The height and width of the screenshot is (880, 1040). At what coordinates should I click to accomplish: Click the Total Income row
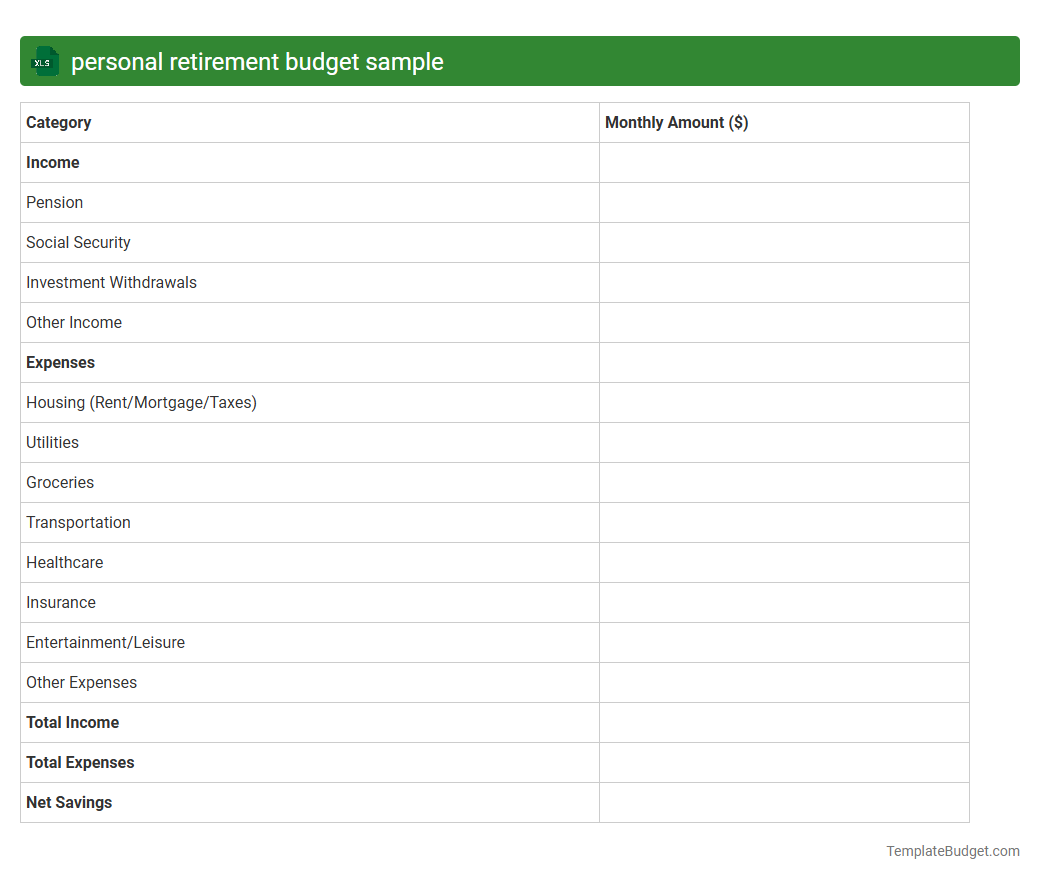tap(72, 722)
